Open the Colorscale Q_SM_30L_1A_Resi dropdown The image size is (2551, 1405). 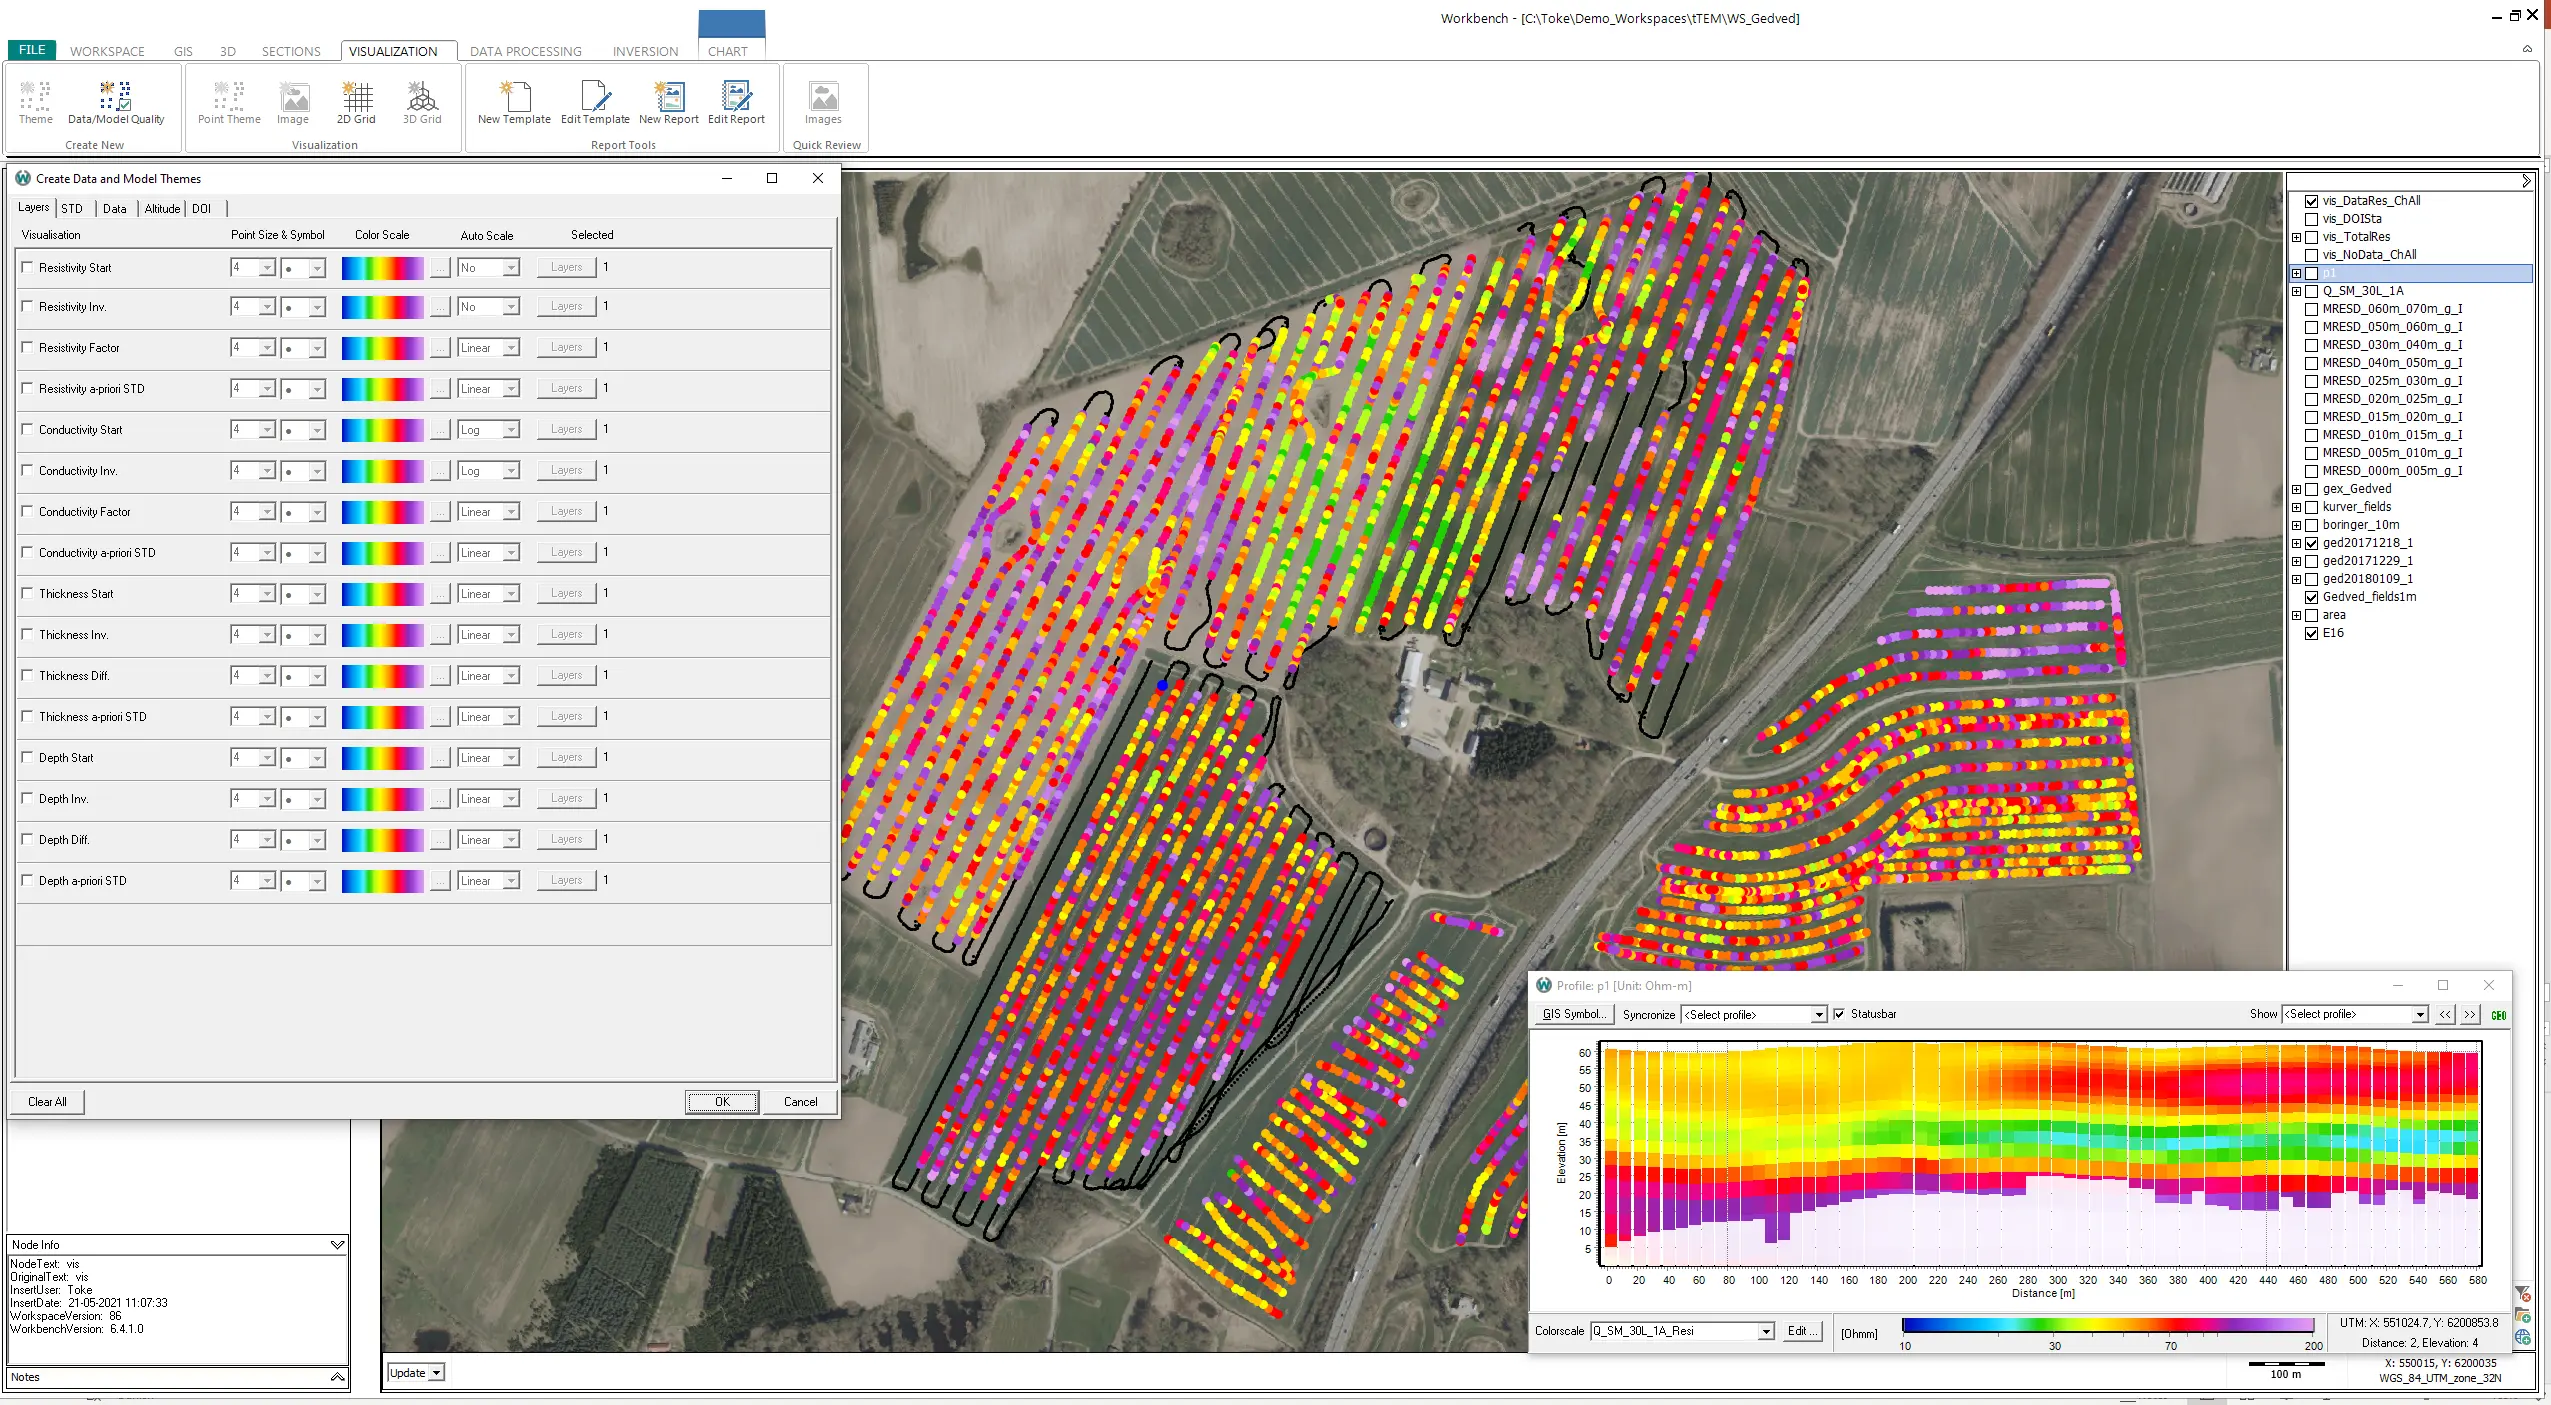1766,1331
